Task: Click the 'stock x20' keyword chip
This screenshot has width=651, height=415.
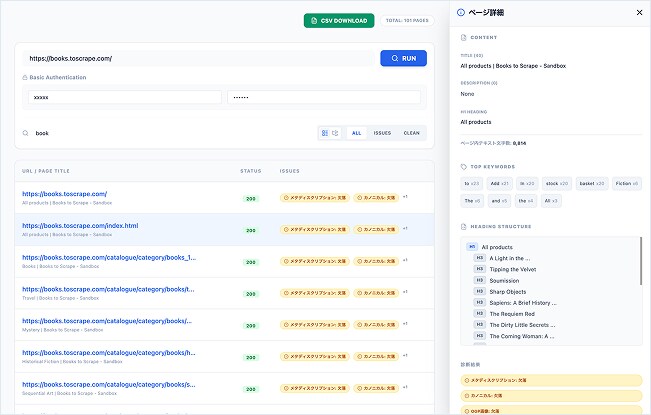Action: (x=557, y=183)
